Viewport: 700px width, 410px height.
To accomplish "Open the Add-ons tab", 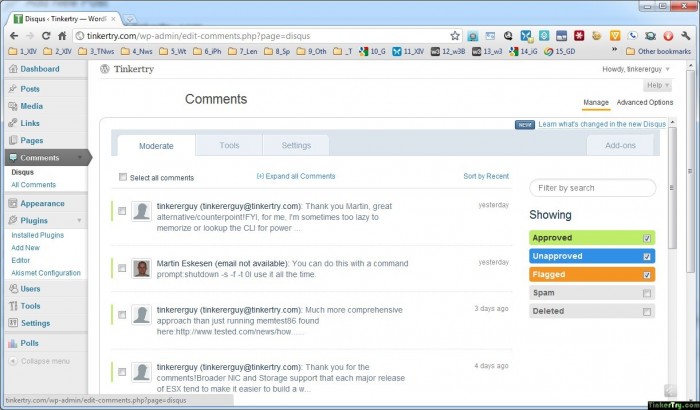I will coord(620,145).
